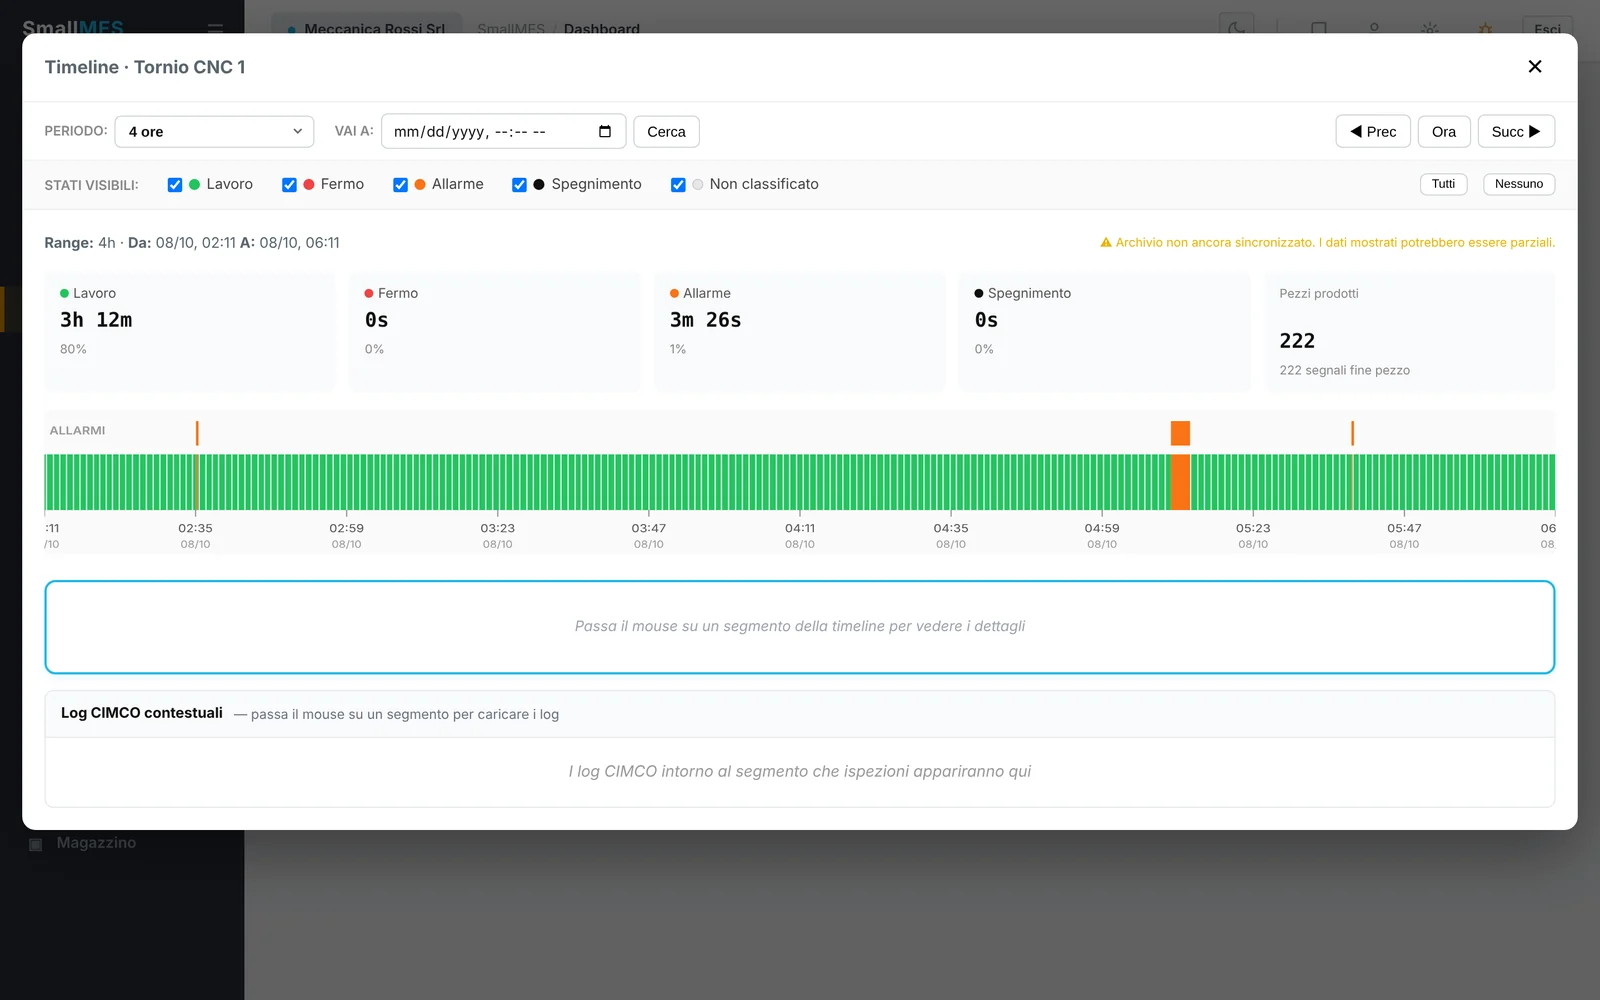Click the warning triangle icon beside archive message
1600x1000 pixels.
pos(1106,242)
